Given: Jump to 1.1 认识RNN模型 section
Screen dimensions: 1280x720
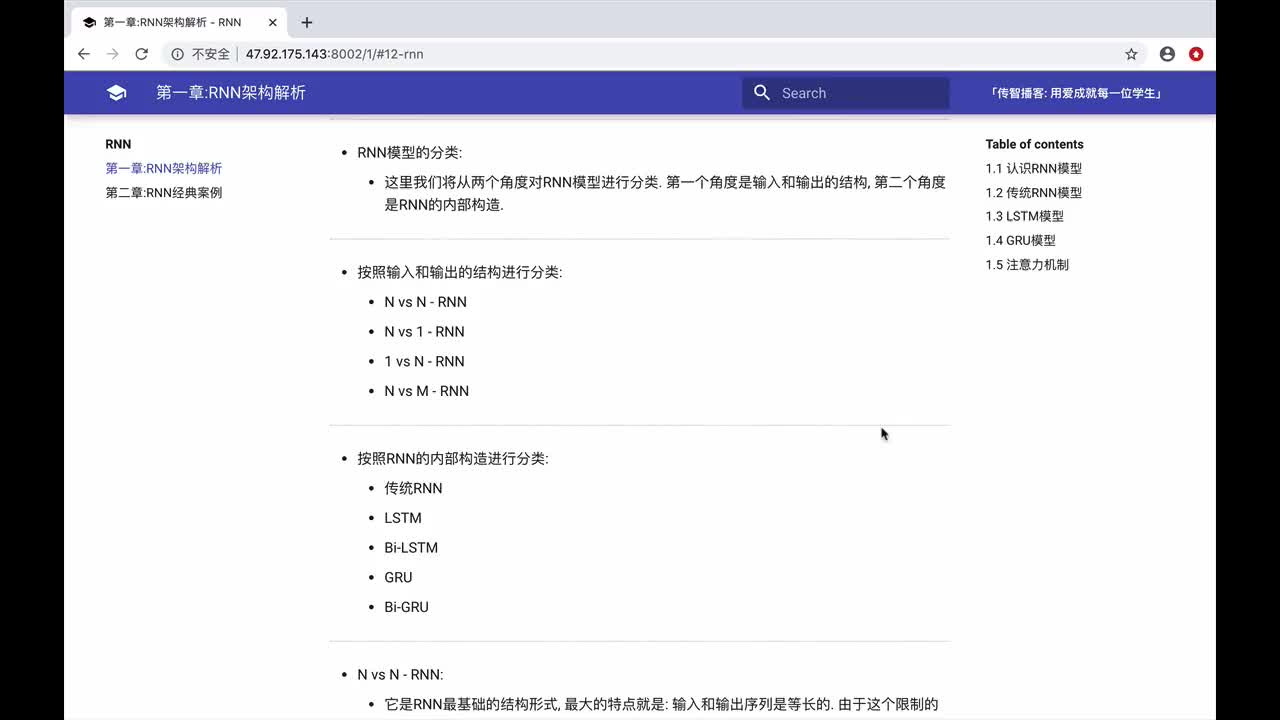Looking at the screenshot, I should pyautogui.click(x=1034, y=169).
